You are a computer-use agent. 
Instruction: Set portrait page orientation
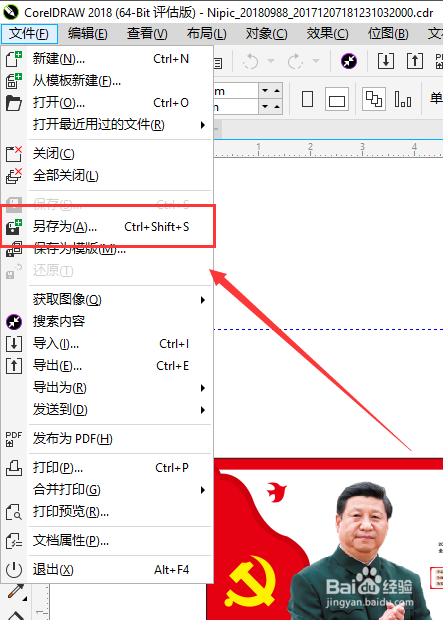[x=307, y=99]
